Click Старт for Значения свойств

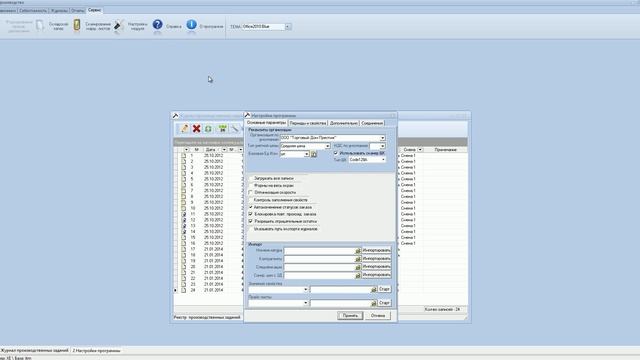click(x=384, y=289)
